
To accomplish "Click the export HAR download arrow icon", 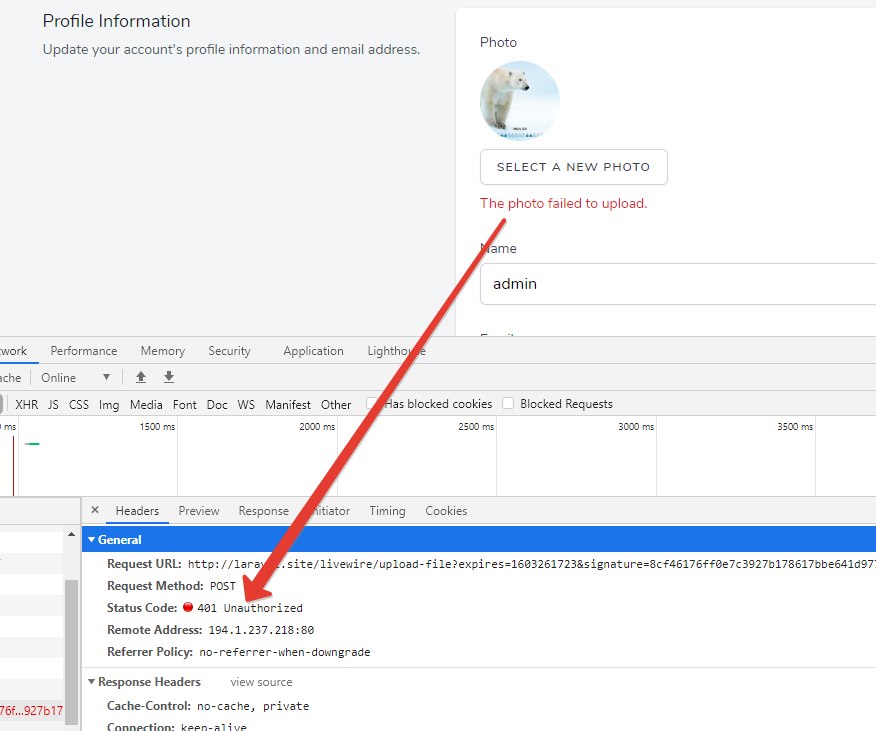I will click(x=169, y=377).
